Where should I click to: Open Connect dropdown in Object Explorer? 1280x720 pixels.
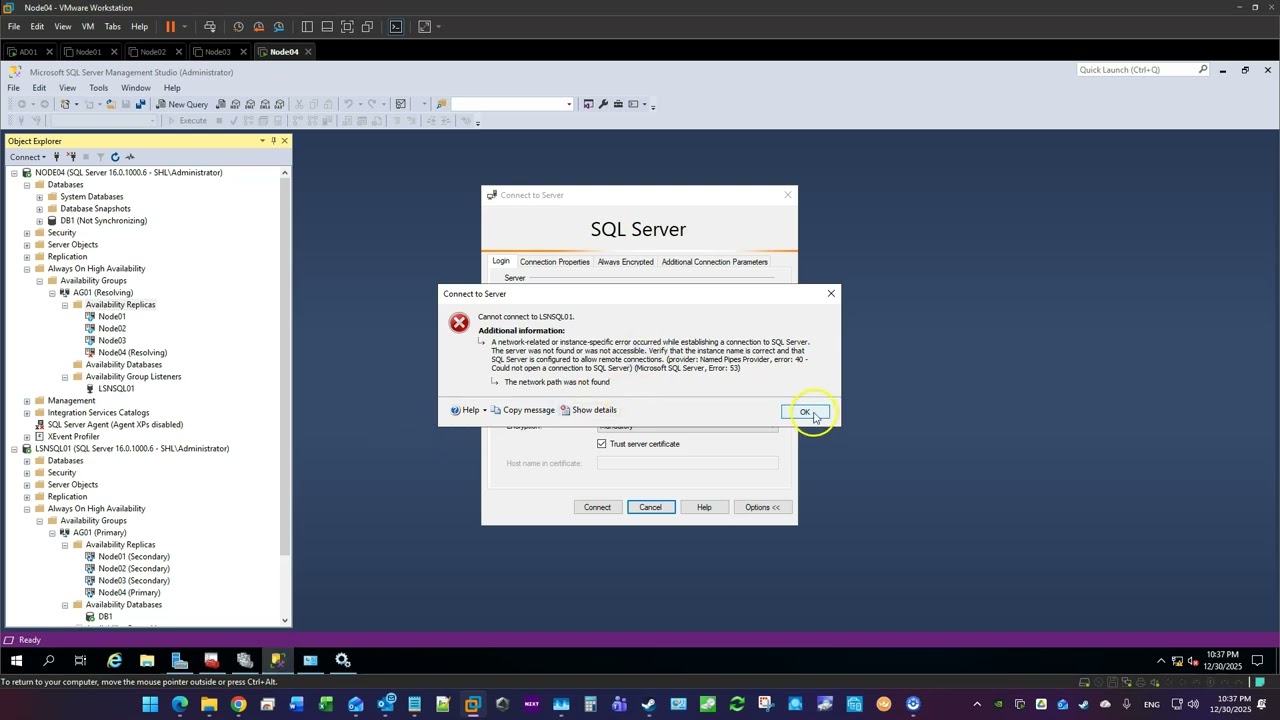pyautogui.click(x=28, y=157)
